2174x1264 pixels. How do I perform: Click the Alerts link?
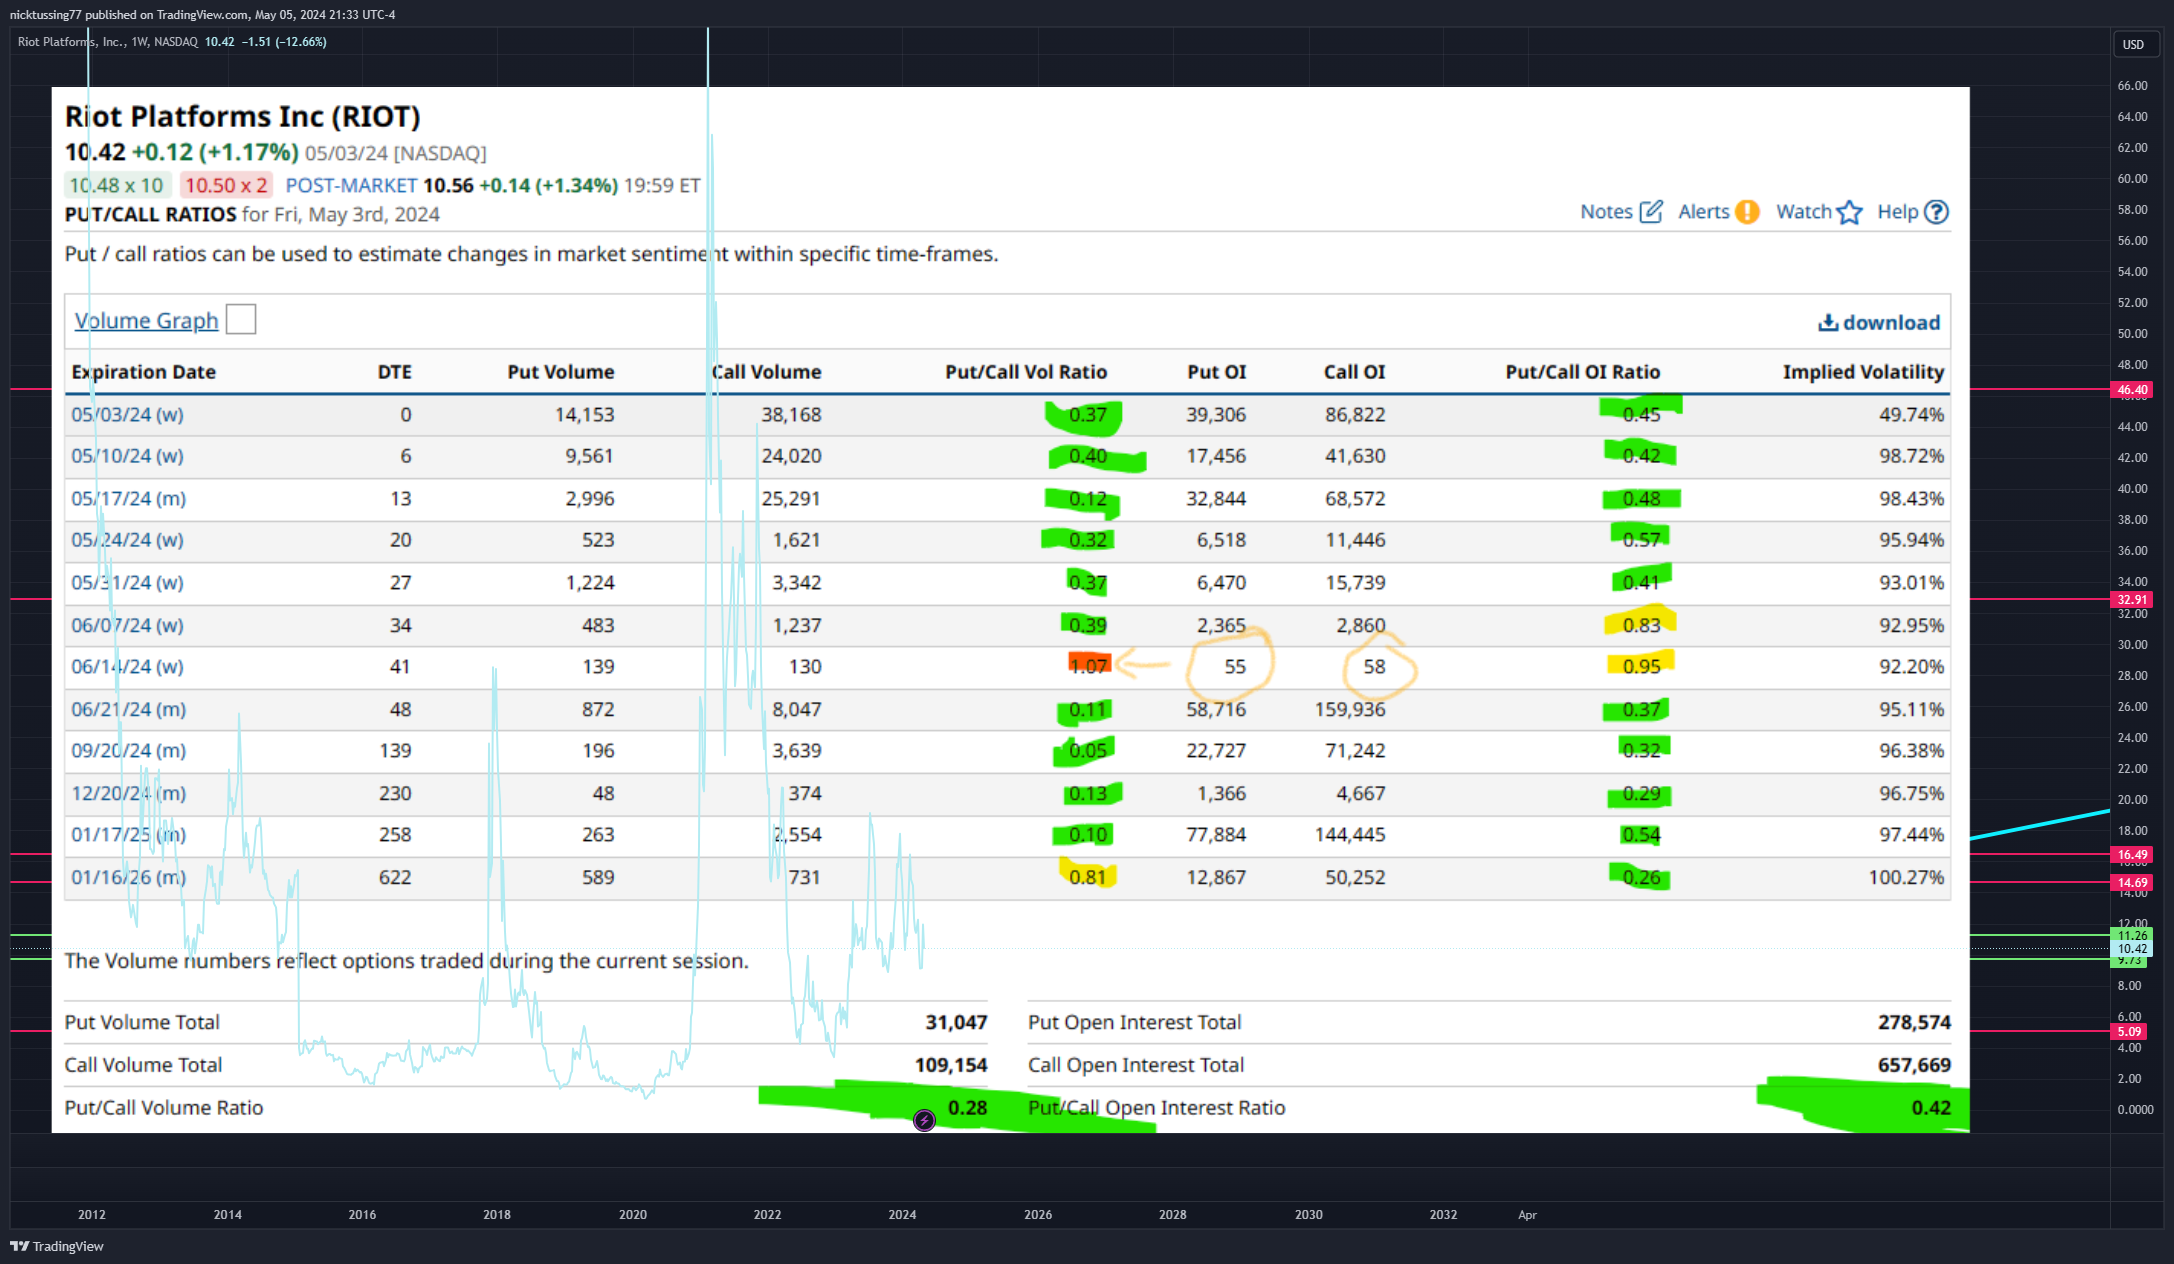pyautogui.click(x=1704, y=212)
